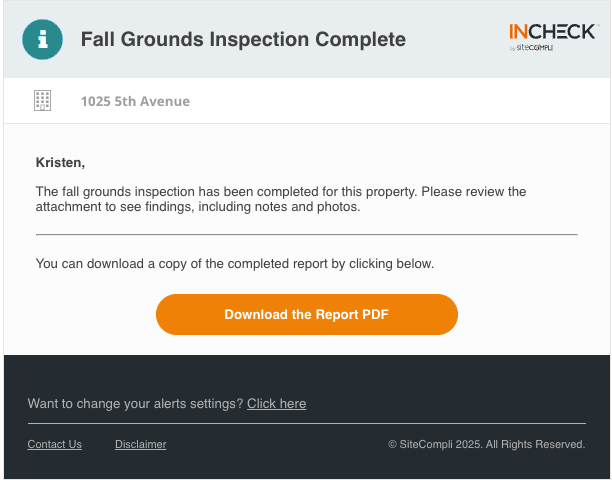
Task: Click the © symbol in the footer
Action: (392, 444)
